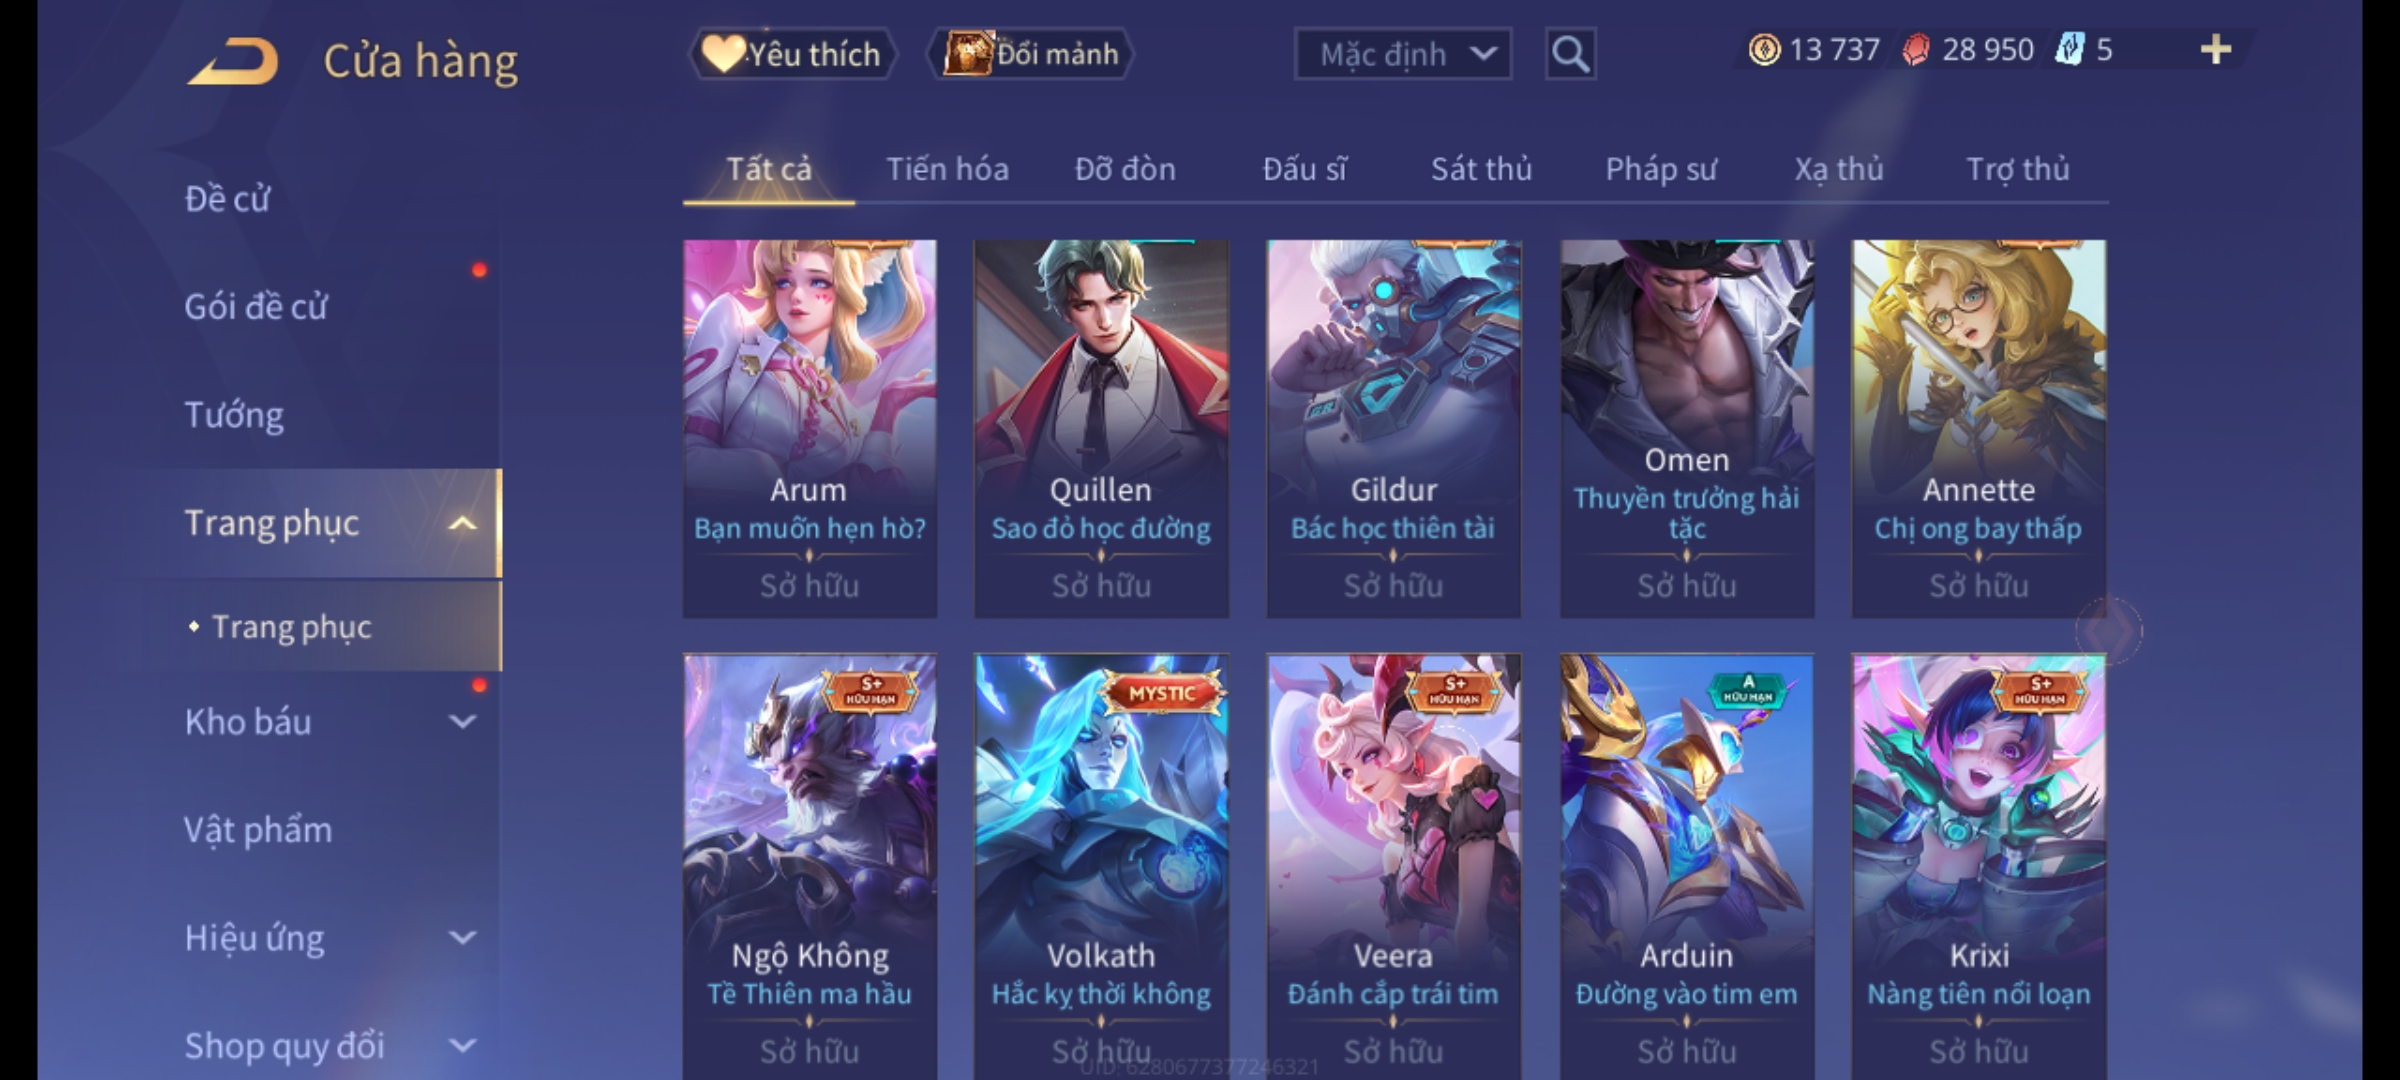Select the Tiến hóa tab
The width and height of the screenshot is (2400, 1080).
point(947,169)
